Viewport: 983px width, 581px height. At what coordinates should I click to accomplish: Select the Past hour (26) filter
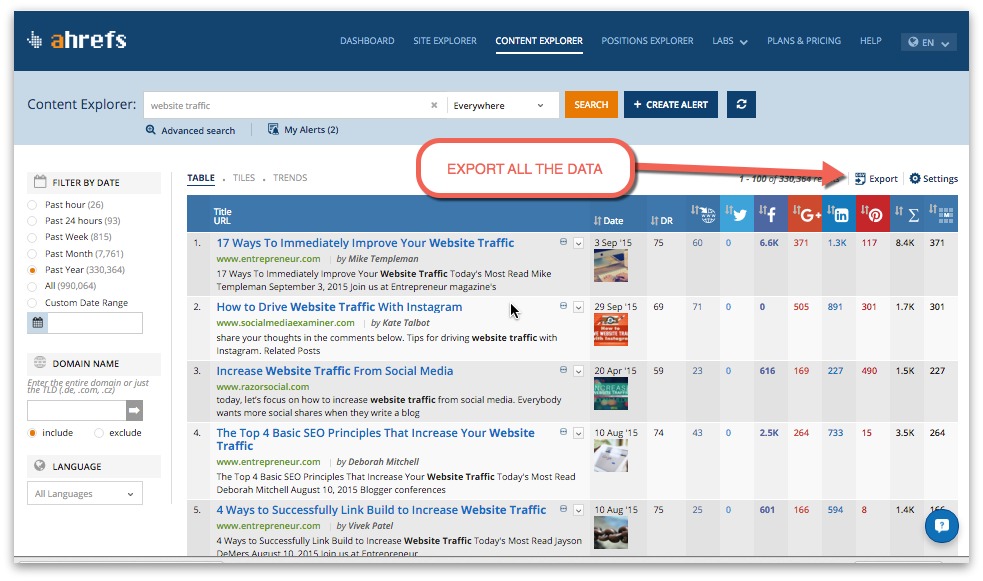32,205
